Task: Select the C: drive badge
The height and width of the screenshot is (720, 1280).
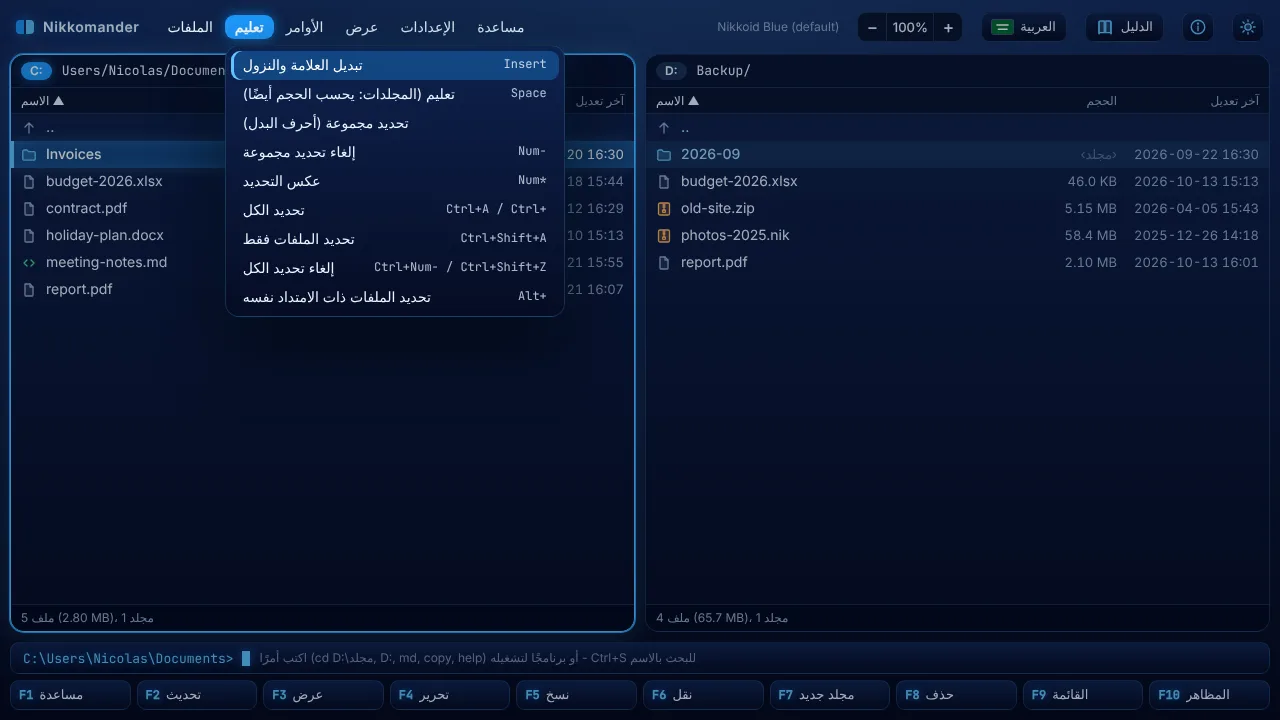Action: coord(36,71)
